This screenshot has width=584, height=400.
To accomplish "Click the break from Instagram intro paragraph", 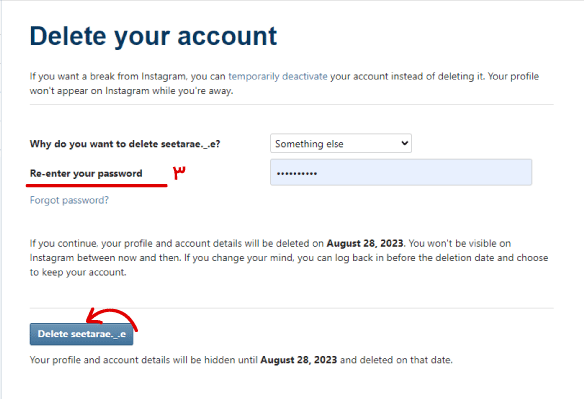I will [x=284, y=83].
